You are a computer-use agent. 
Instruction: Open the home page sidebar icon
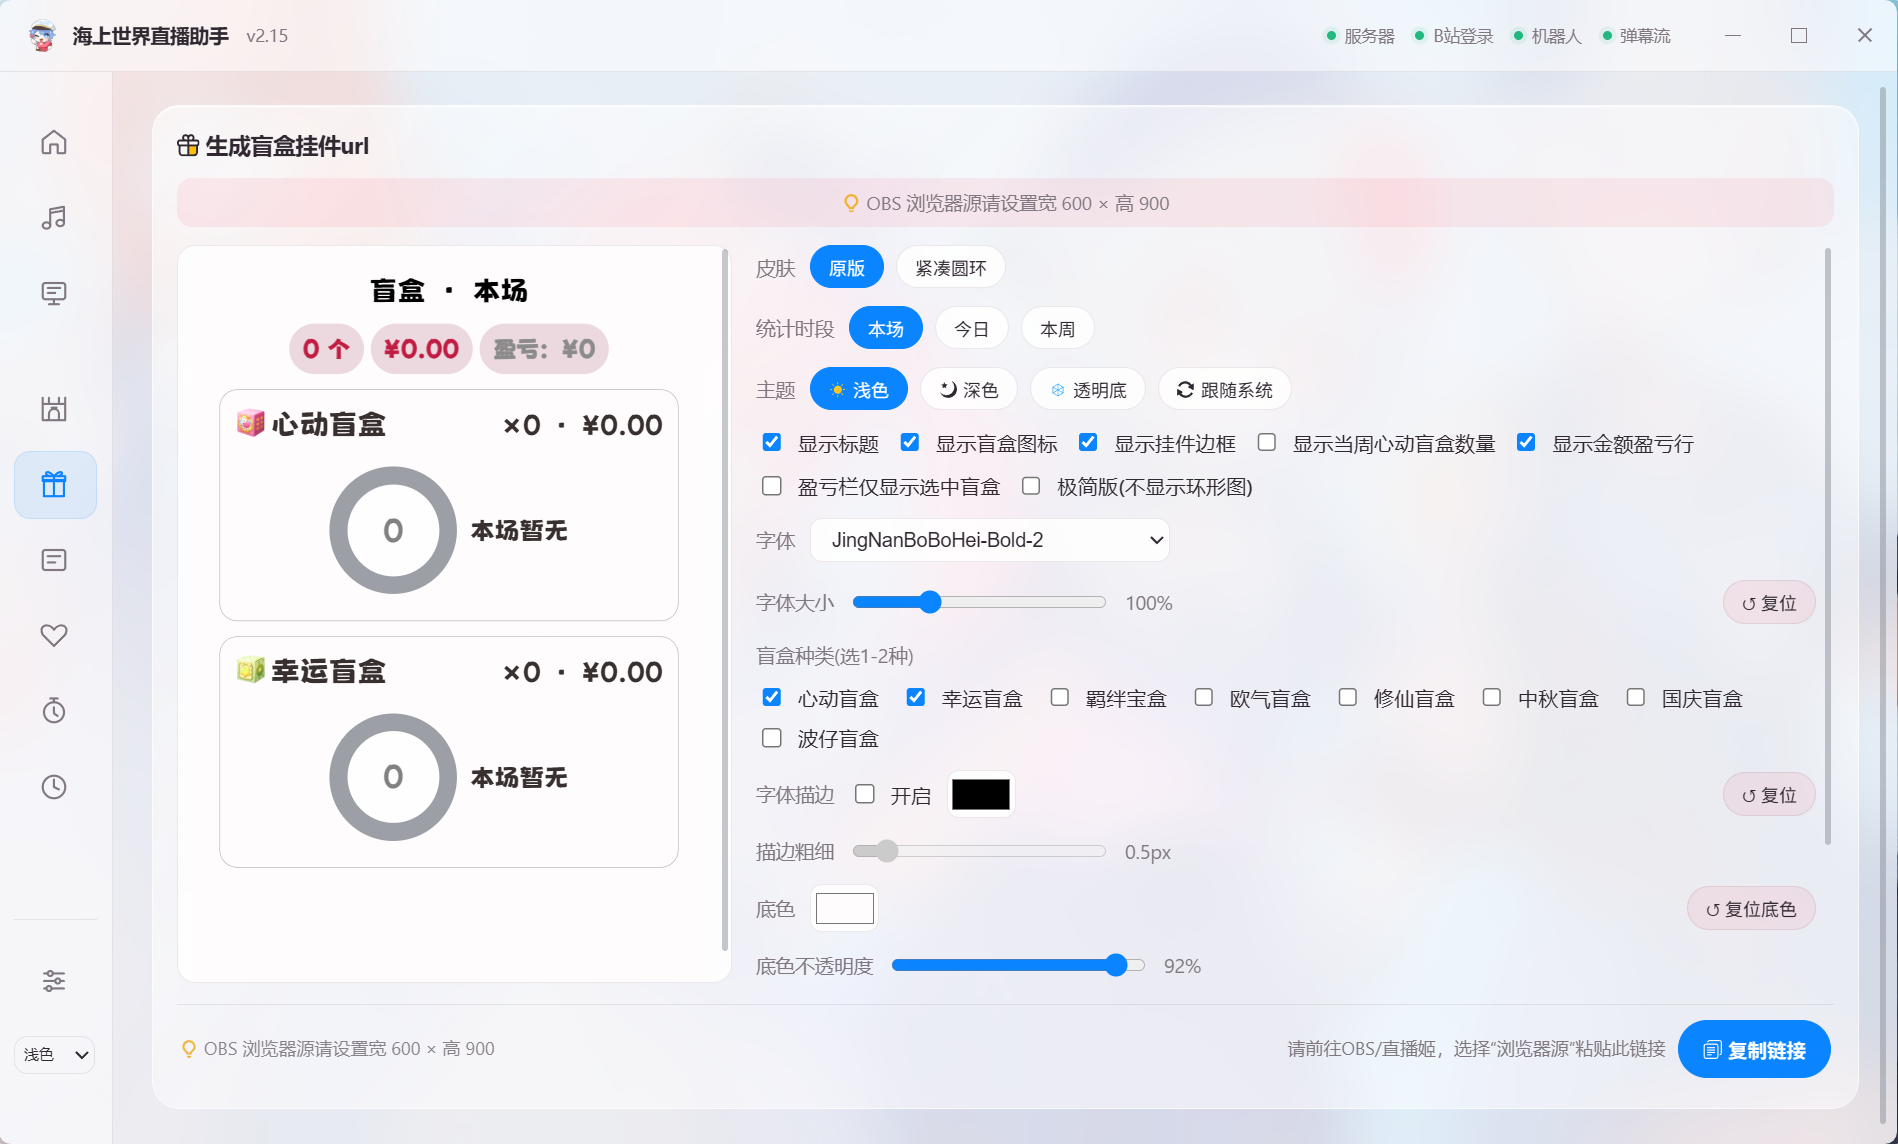[54, 142]
